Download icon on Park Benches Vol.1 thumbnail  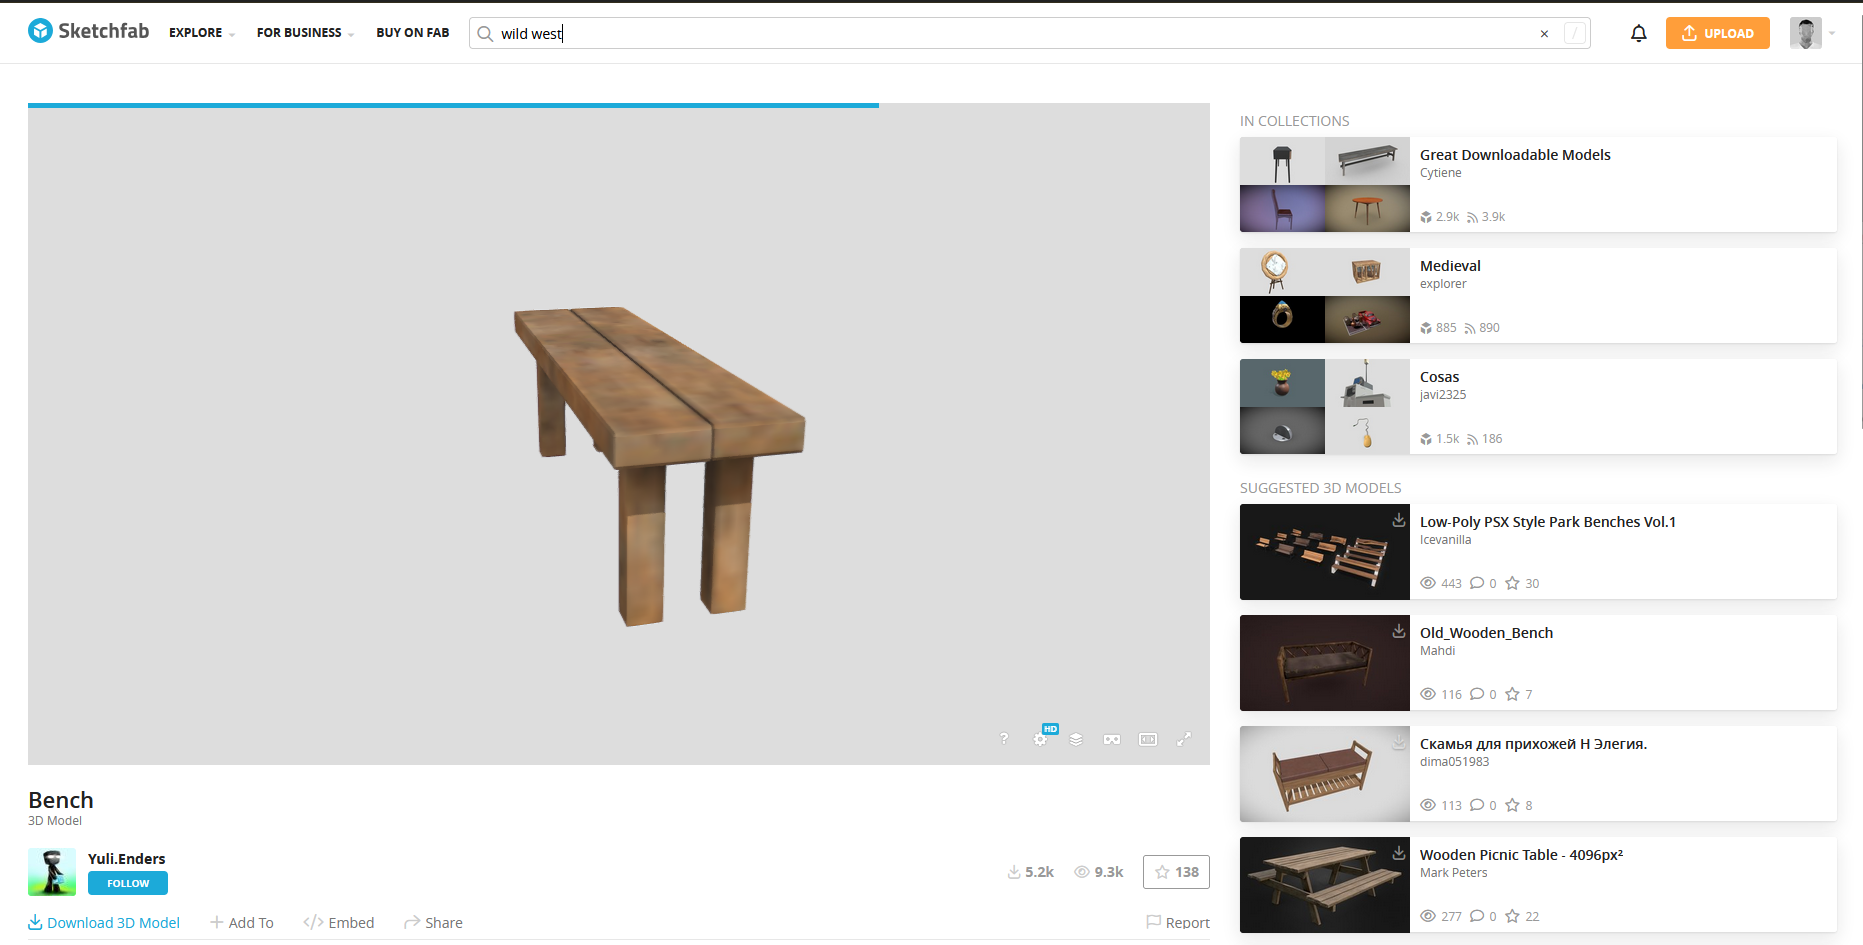[x=1399, y=520]
